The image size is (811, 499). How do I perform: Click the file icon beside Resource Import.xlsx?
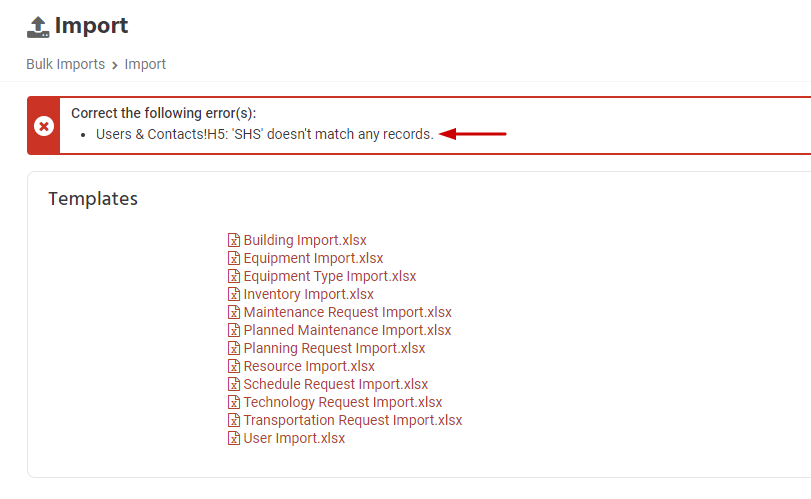click(234, 366)
